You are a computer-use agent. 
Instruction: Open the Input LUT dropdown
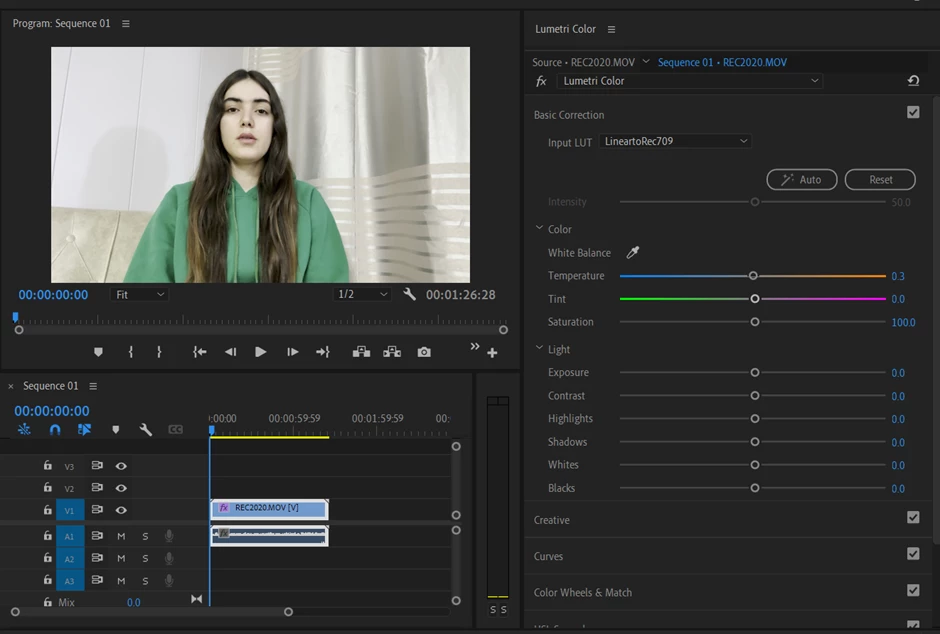675,142
